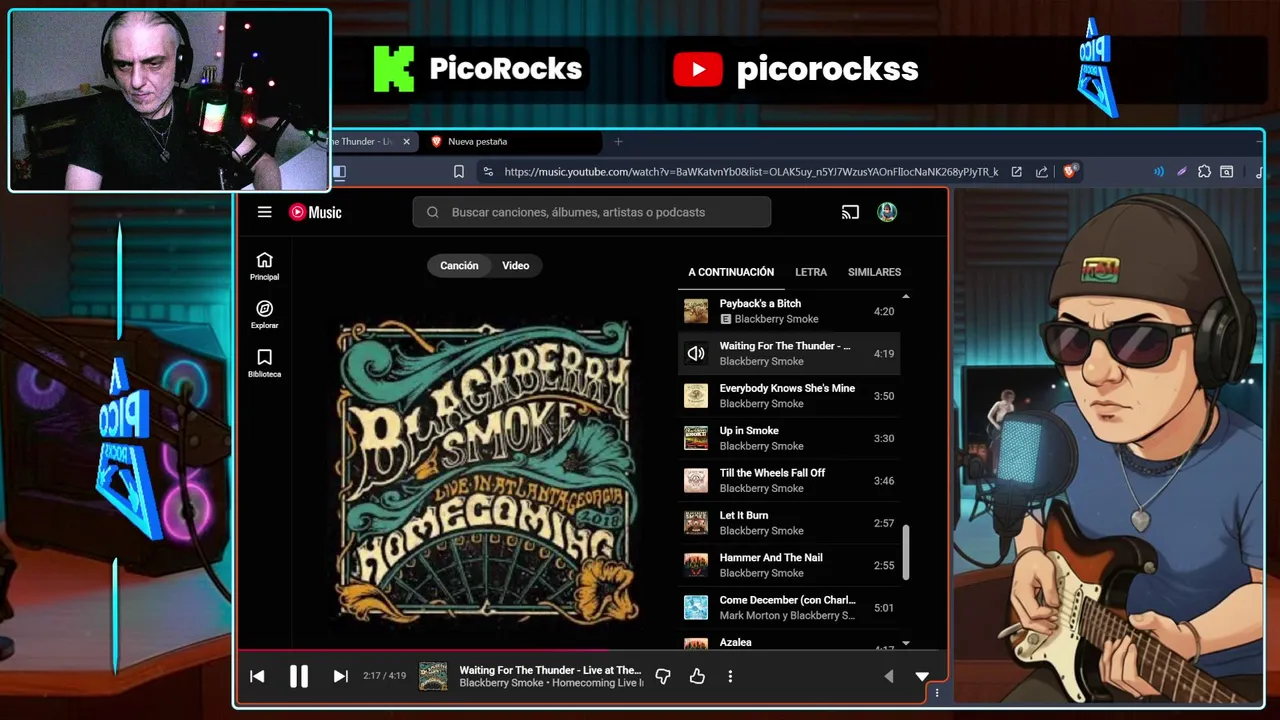Image resolution: width=1280 pixels, height=720 pixels.
Task: Open Blackberry Smoke artist link in player bar
Action: pyautogui.click(x=501, y=683)
